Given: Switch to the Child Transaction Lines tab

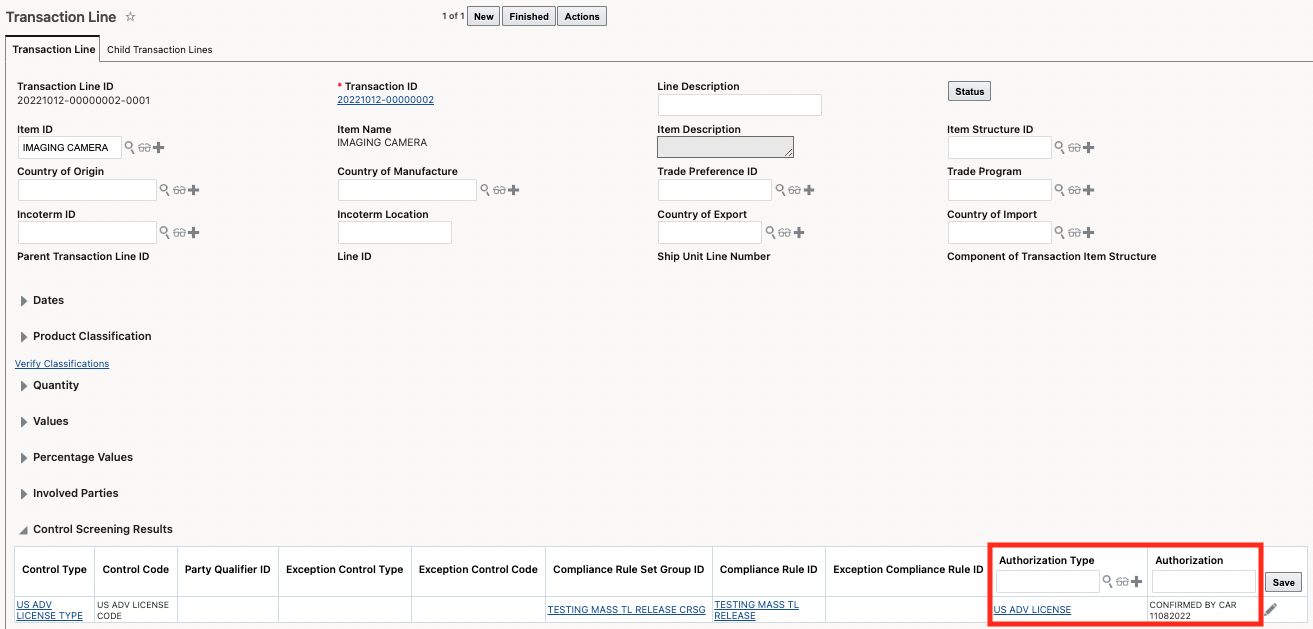Looking at the screenshot, I should pos(159,49).
